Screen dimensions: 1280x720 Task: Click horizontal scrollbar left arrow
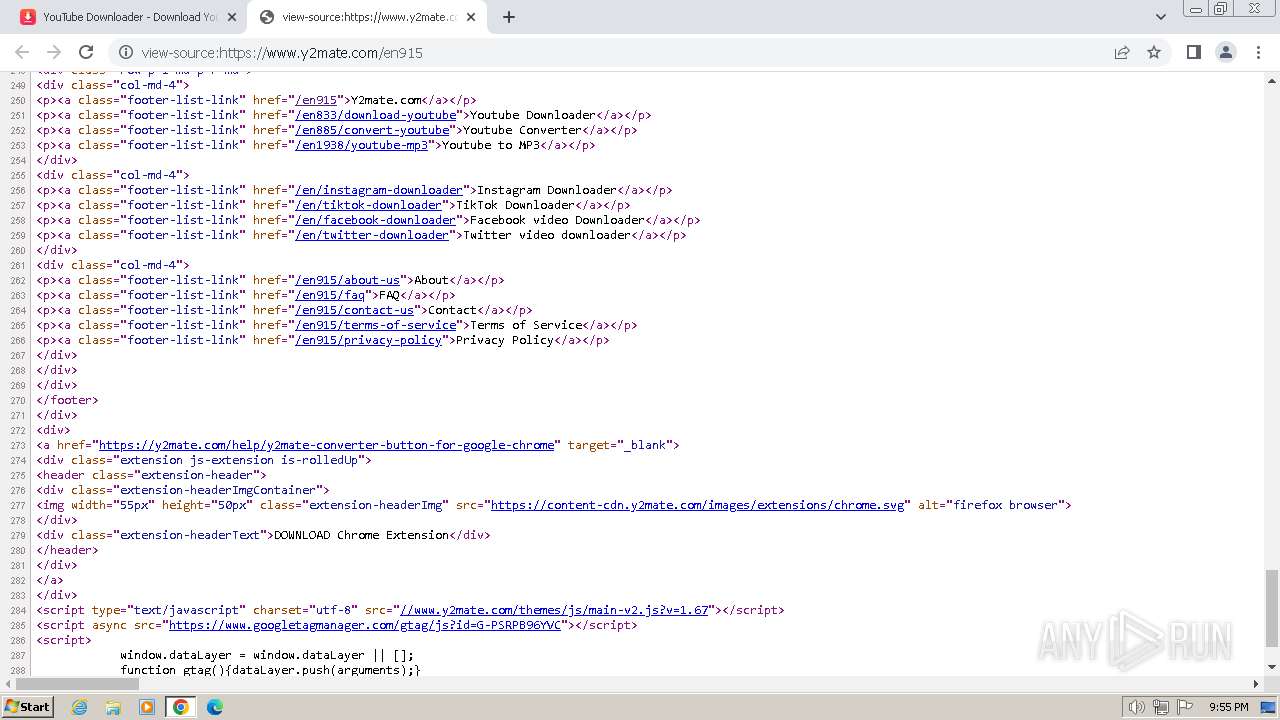click(x=8, y=684)
